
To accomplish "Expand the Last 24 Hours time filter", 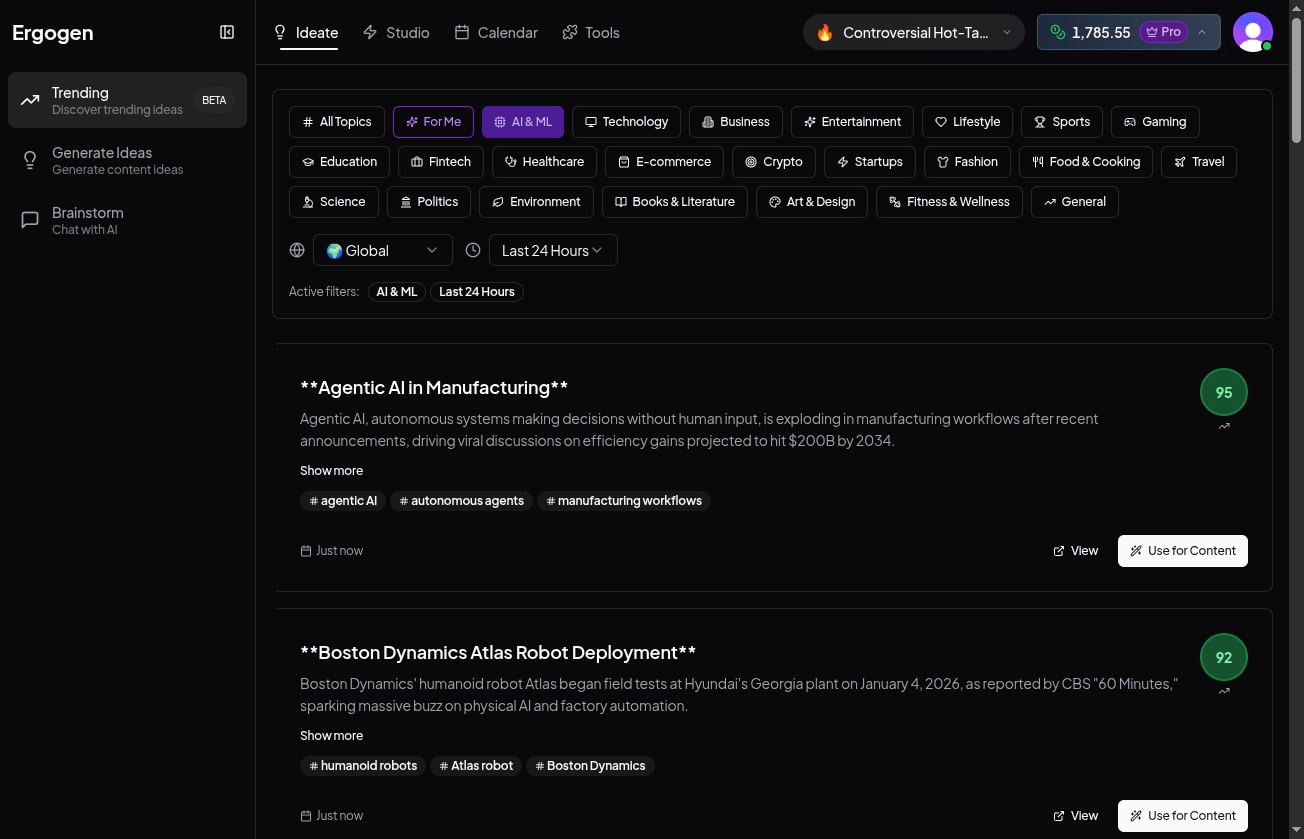I will point(552,250).
